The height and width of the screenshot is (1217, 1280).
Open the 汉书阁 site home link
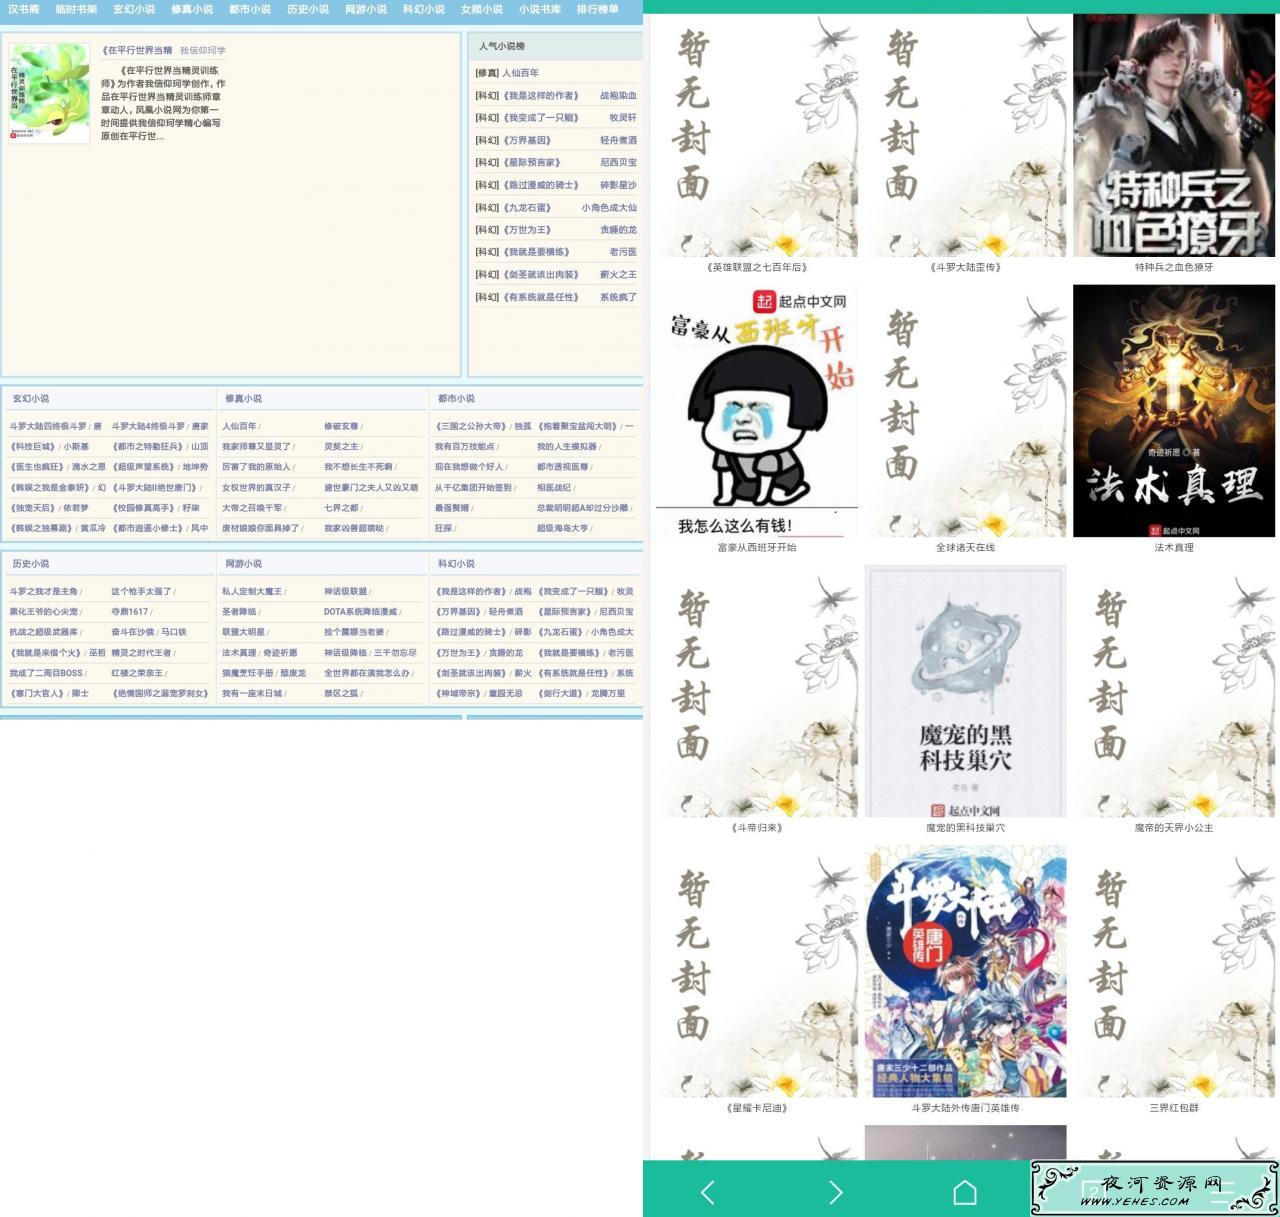click(x=24, y=9)
